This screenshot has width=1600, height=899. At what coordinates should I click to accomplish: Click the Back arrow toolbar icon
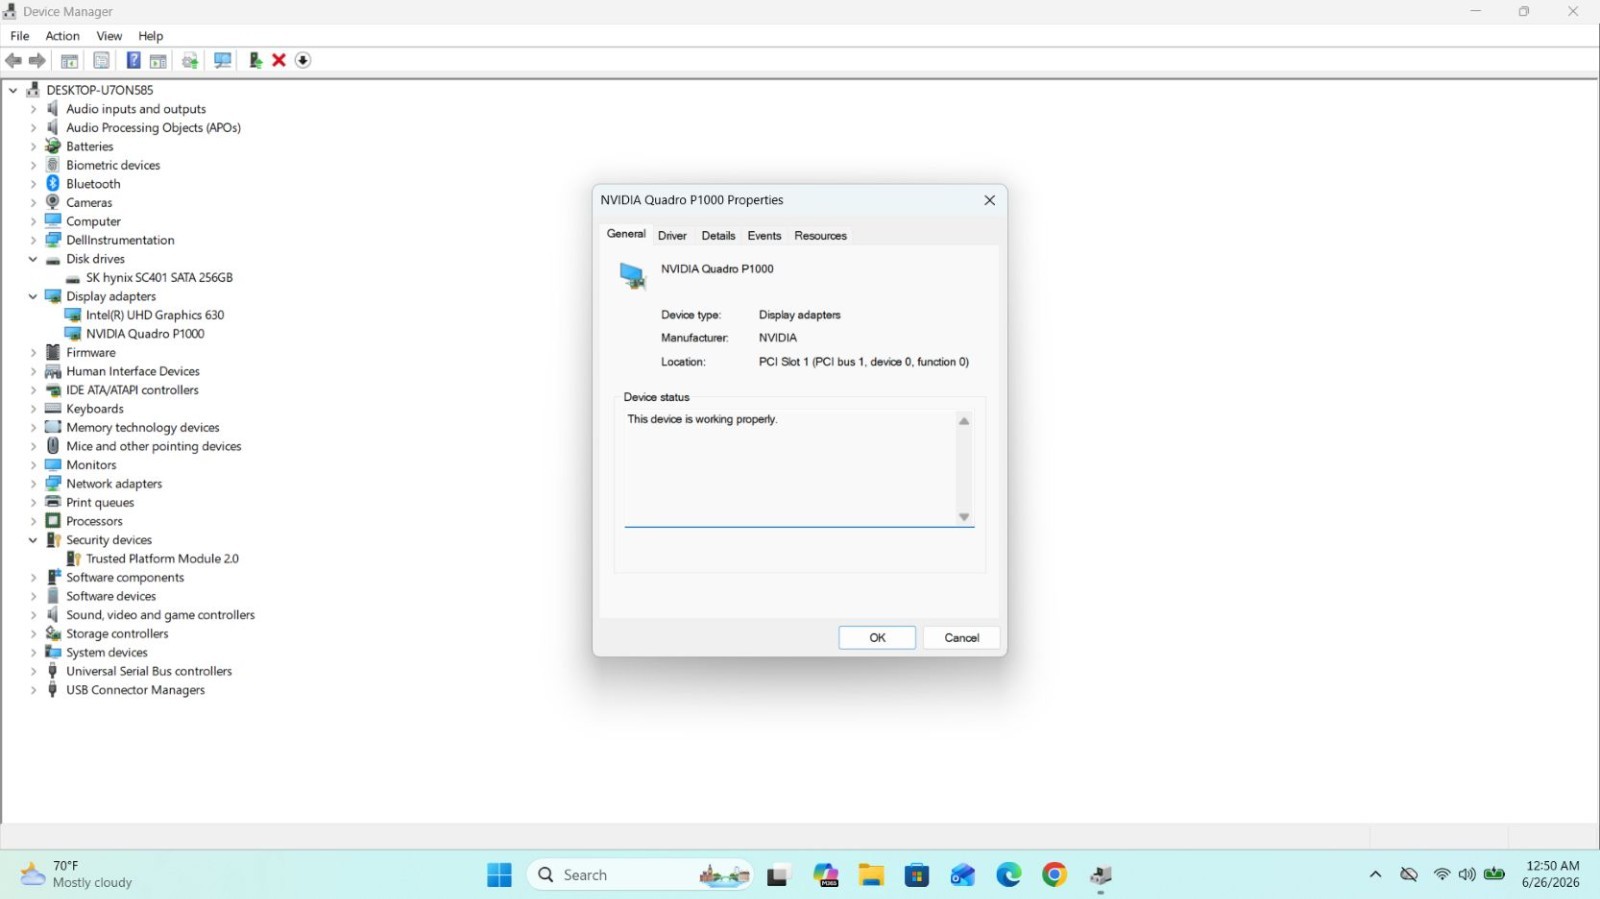(14, 61)
